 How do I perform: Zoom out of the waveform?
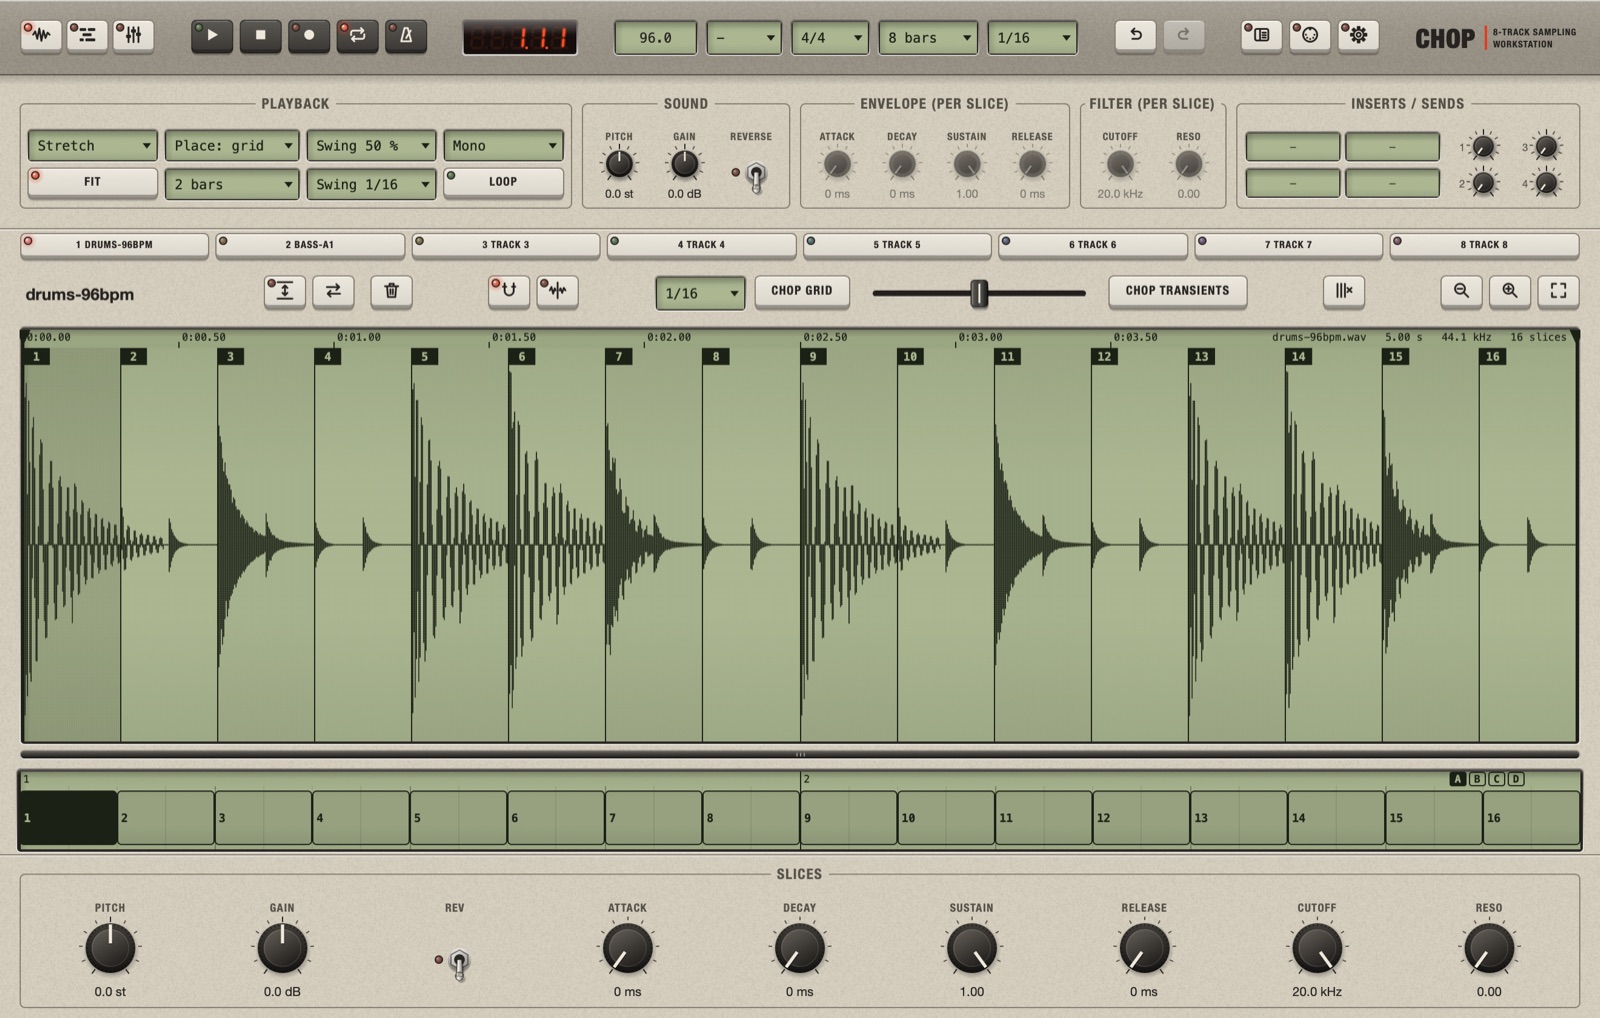click(1461, 291)
